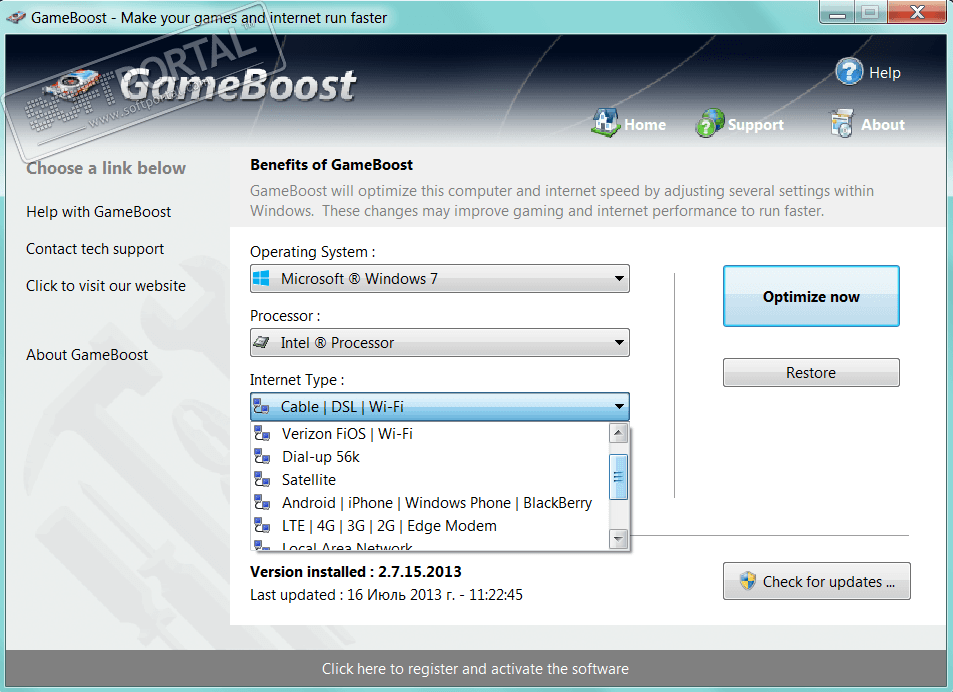The width and height of the screenshot is (953, 692).
Task: Select Dial-up 56k option
Action: 430,457
